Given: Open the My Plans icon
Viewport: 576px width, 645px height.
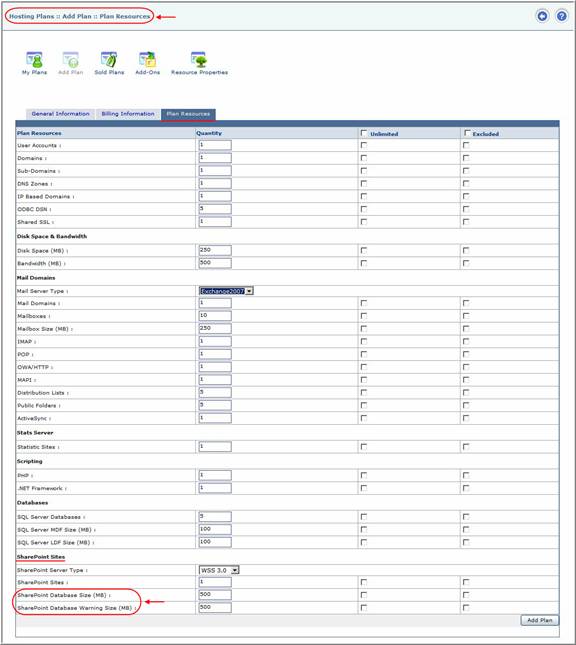Looking at the screenshot, I should click(x=34, y=60).
